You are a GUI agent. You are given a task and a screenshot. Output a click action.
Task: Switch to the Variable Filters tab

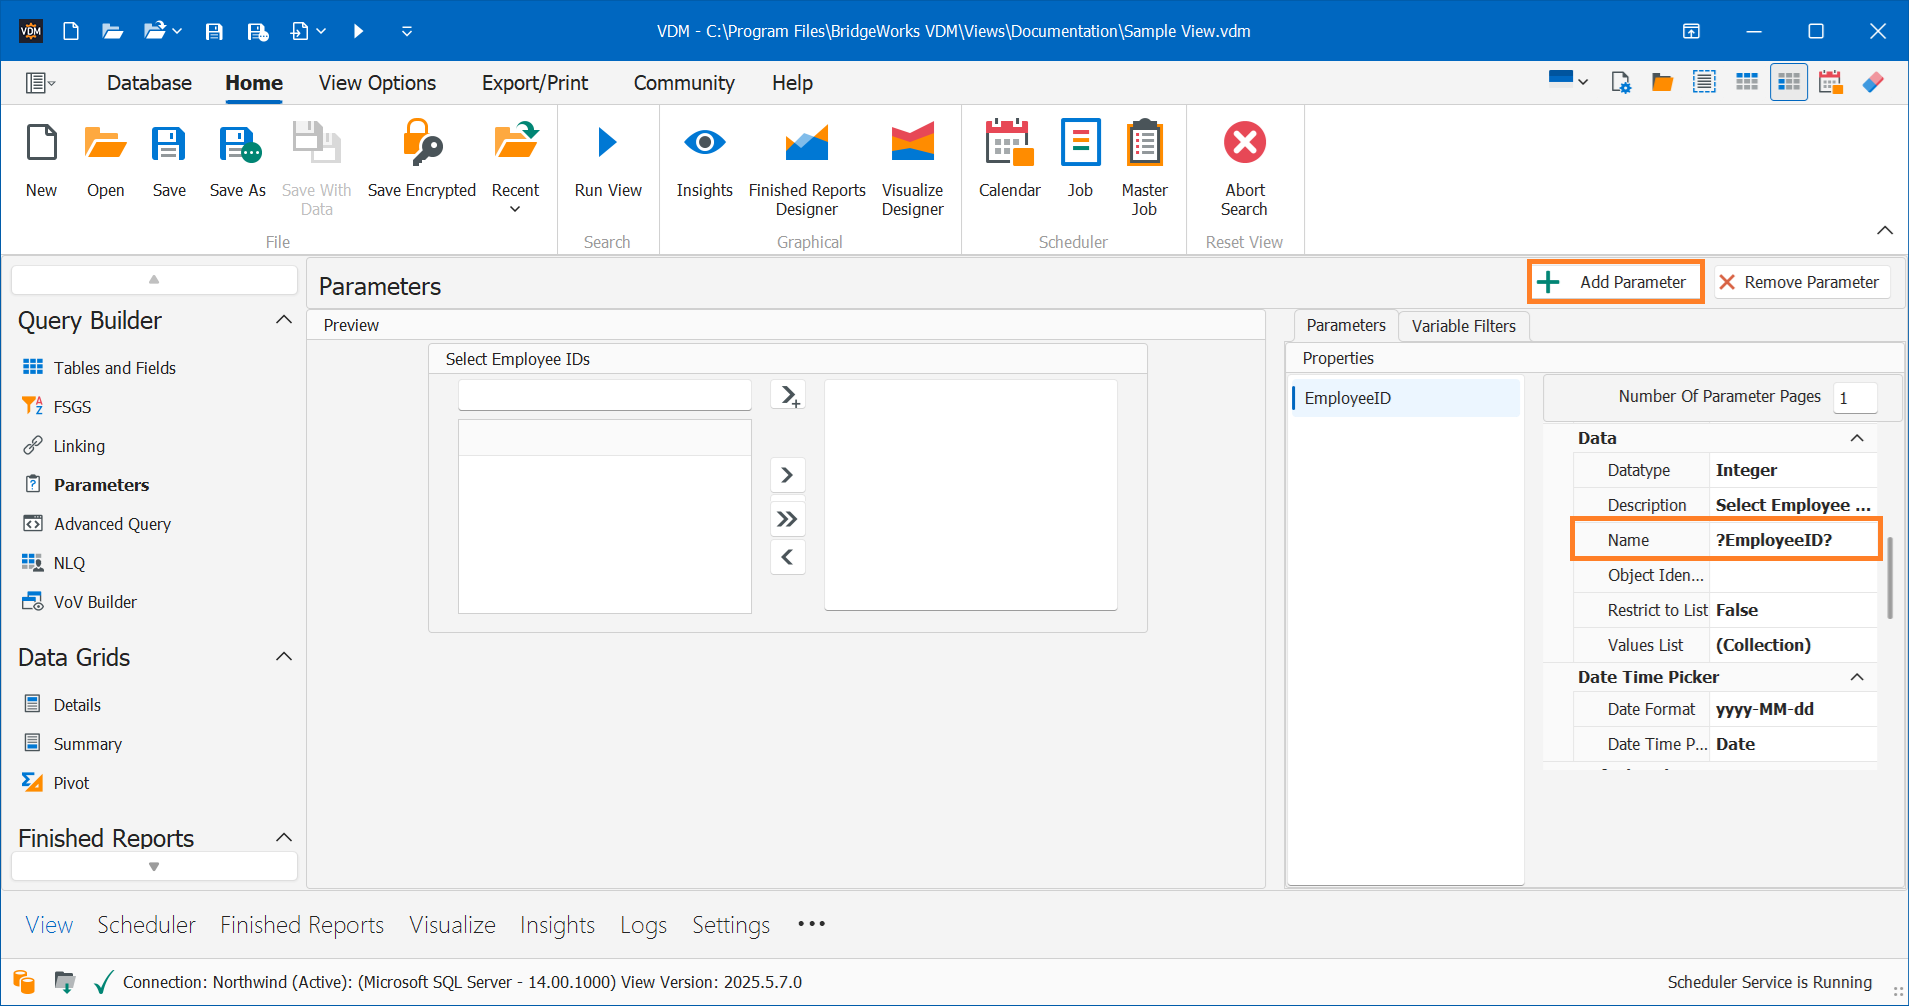pyautogui.click(x=1462, y=325)
